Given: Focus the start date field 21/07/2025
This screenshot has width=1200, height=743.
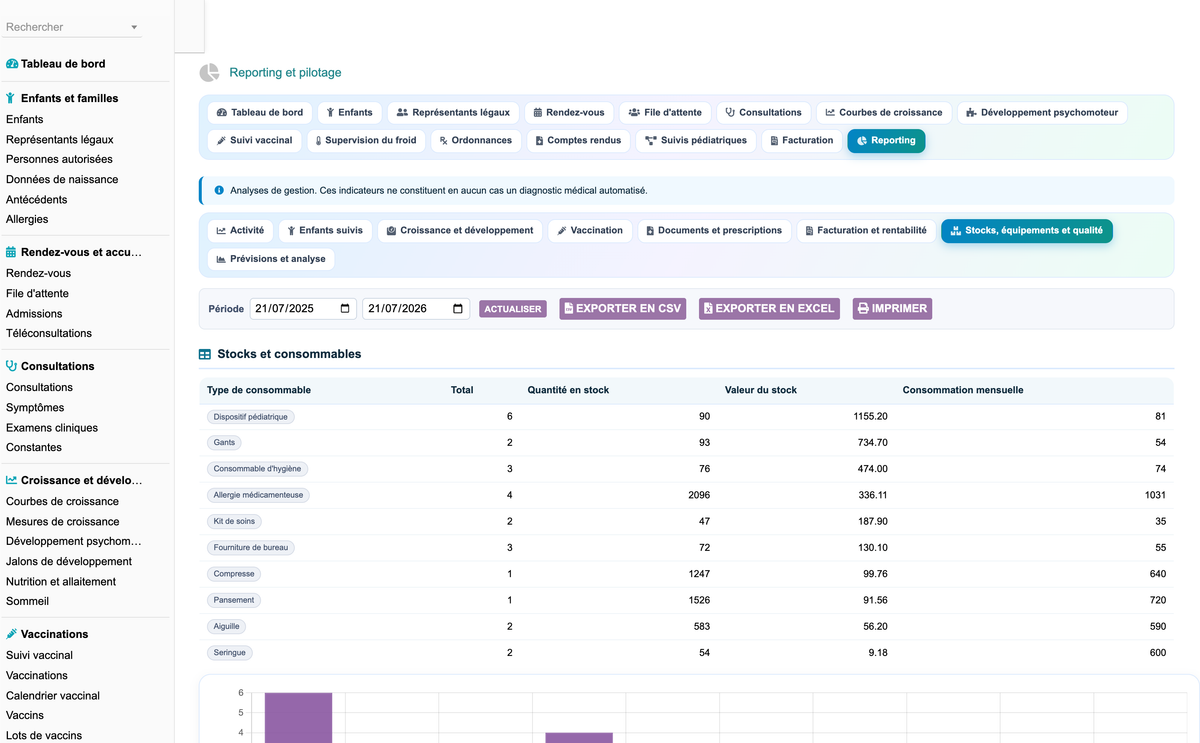Looking at the screenshot, I should tap(303, 308).
